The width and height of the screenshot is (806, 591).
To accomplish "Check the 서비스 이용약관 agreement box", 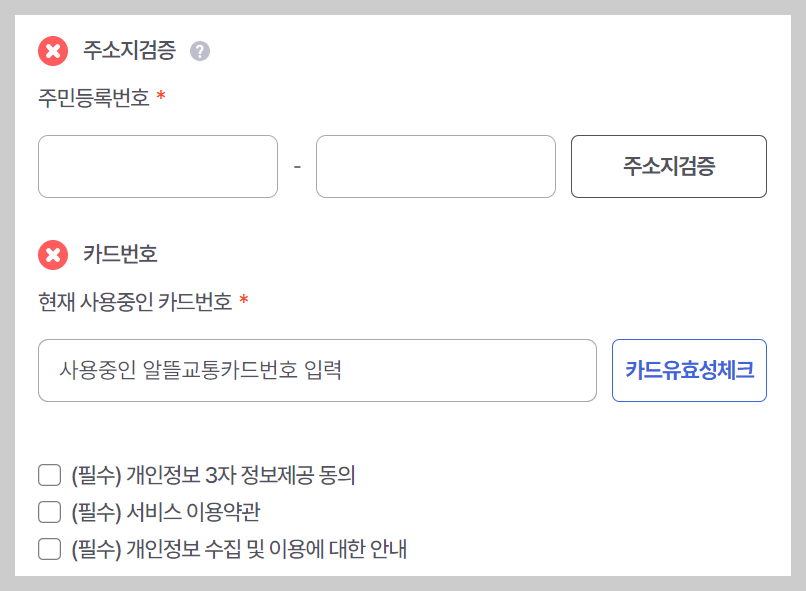I will click(49, 512).
